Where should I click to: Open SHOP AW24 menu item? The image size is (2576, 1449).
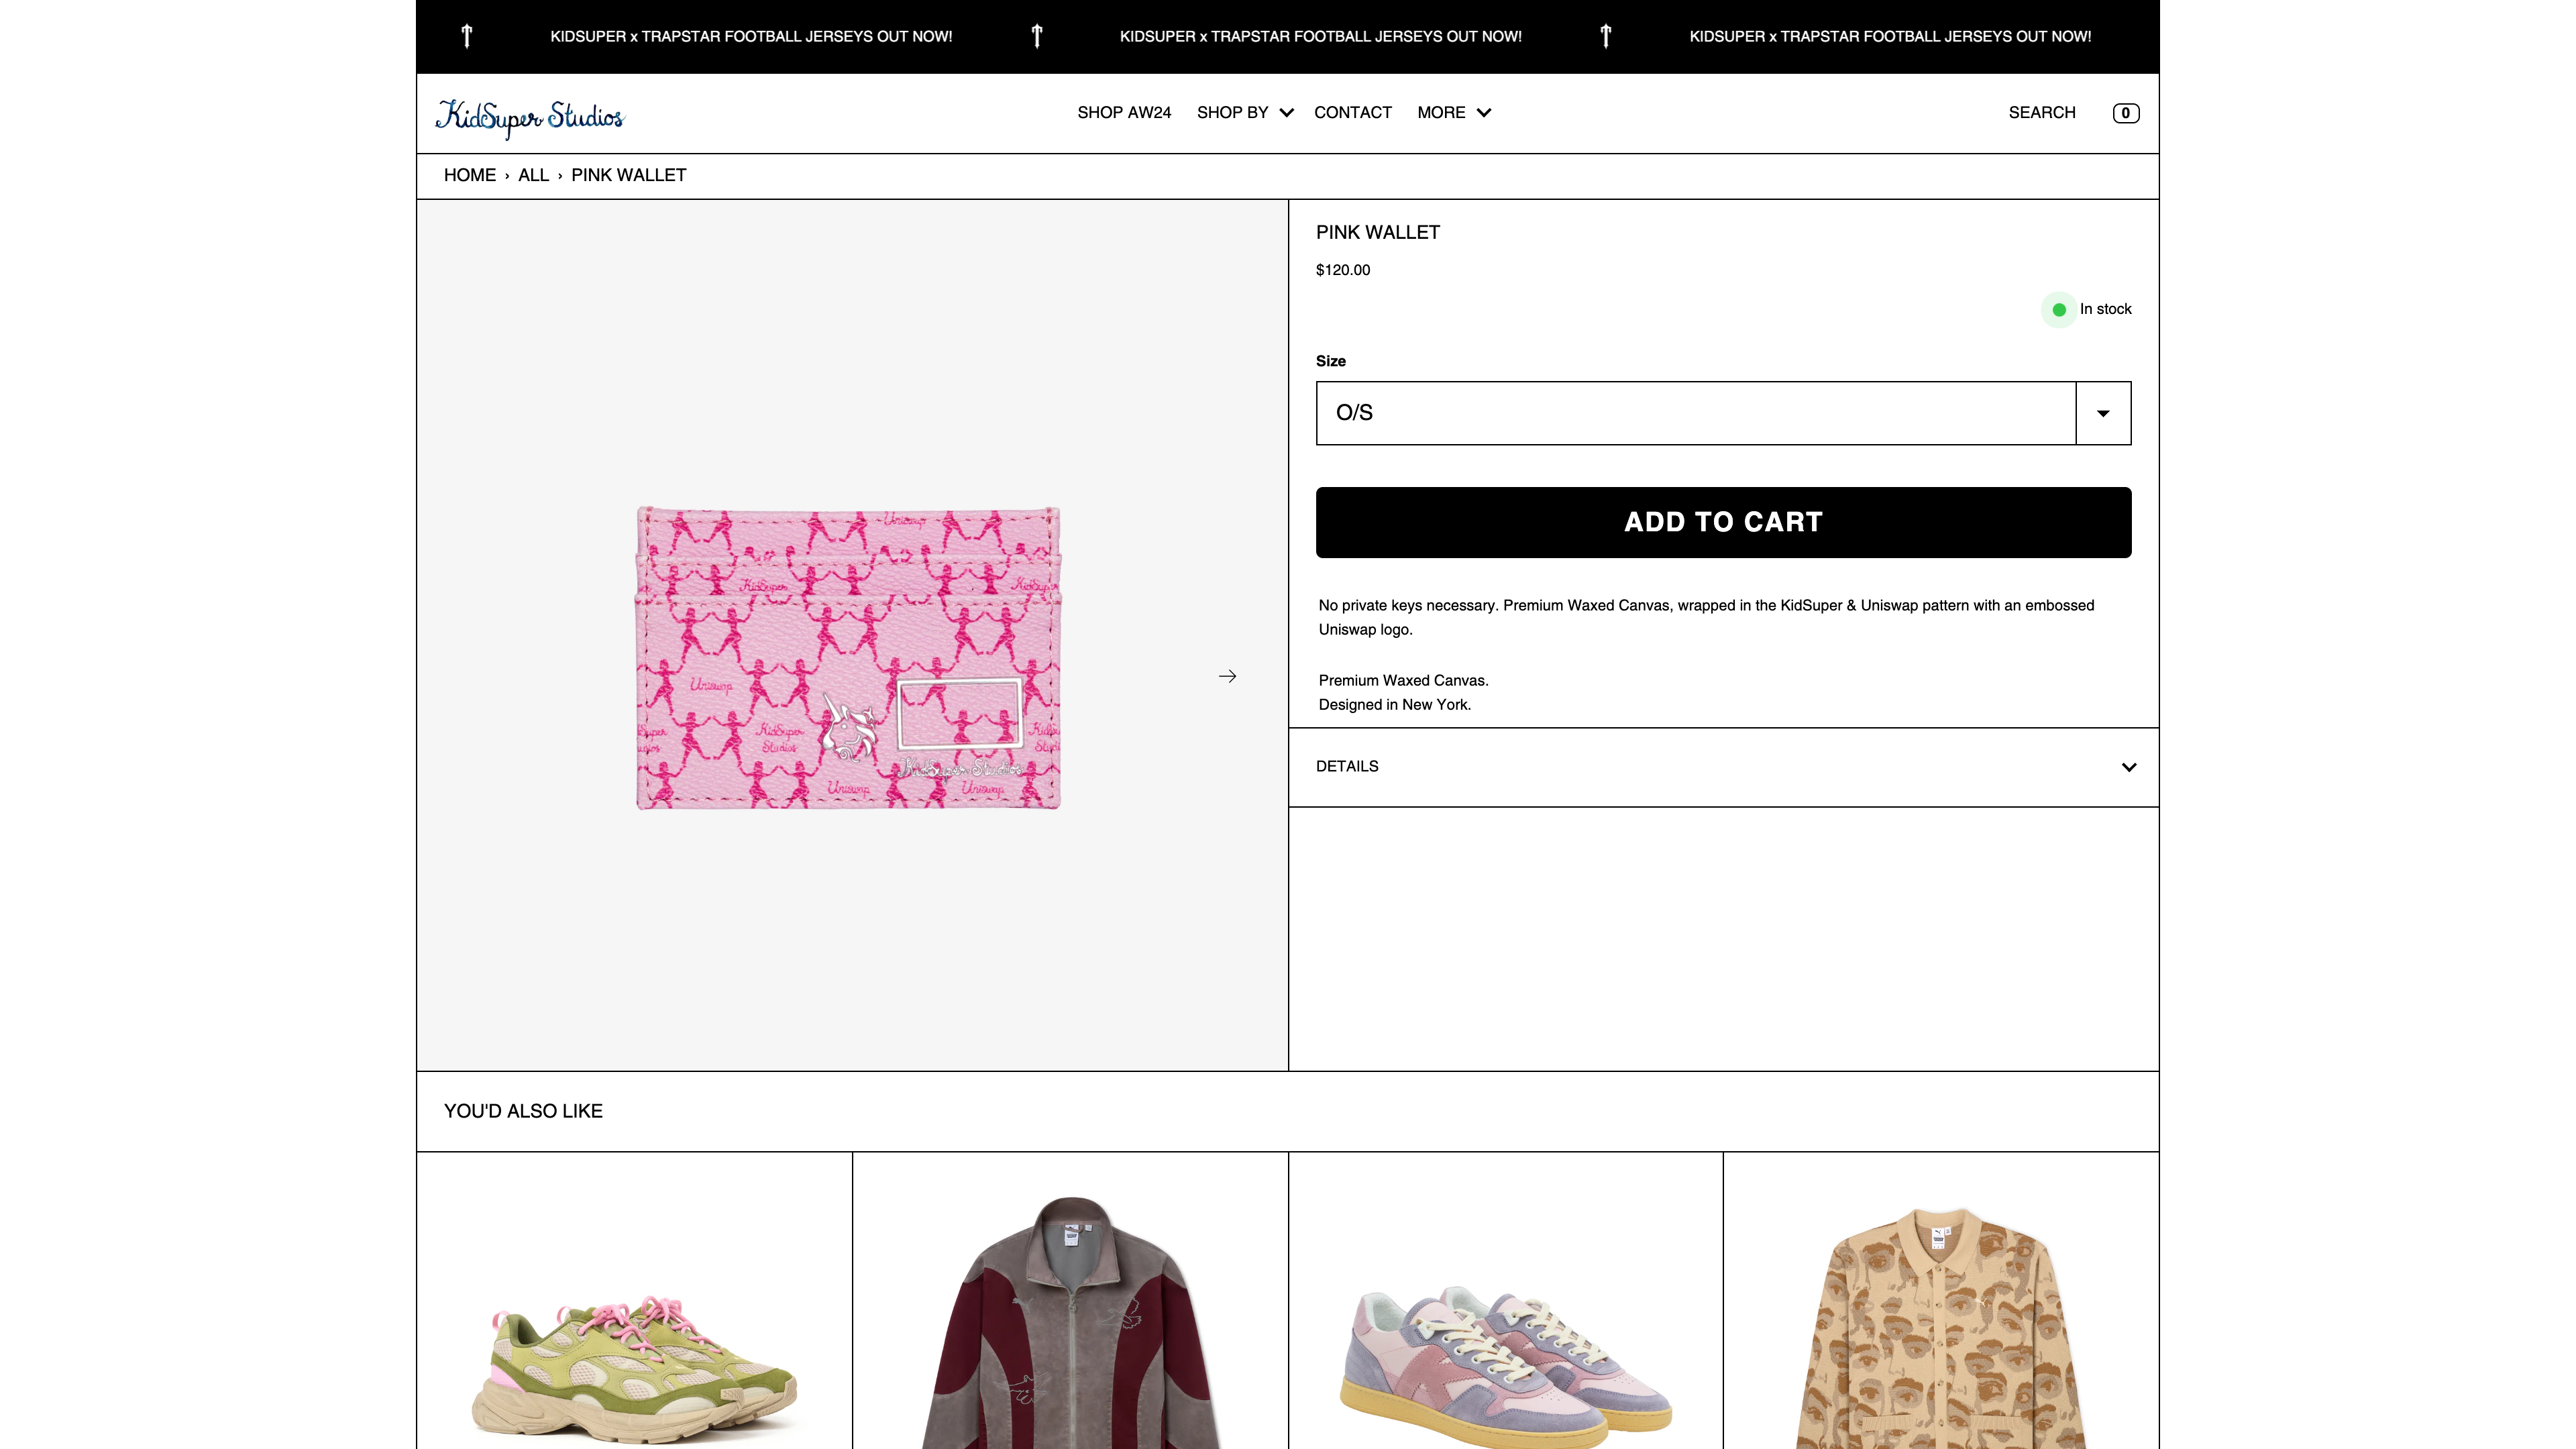(1124, 113)
